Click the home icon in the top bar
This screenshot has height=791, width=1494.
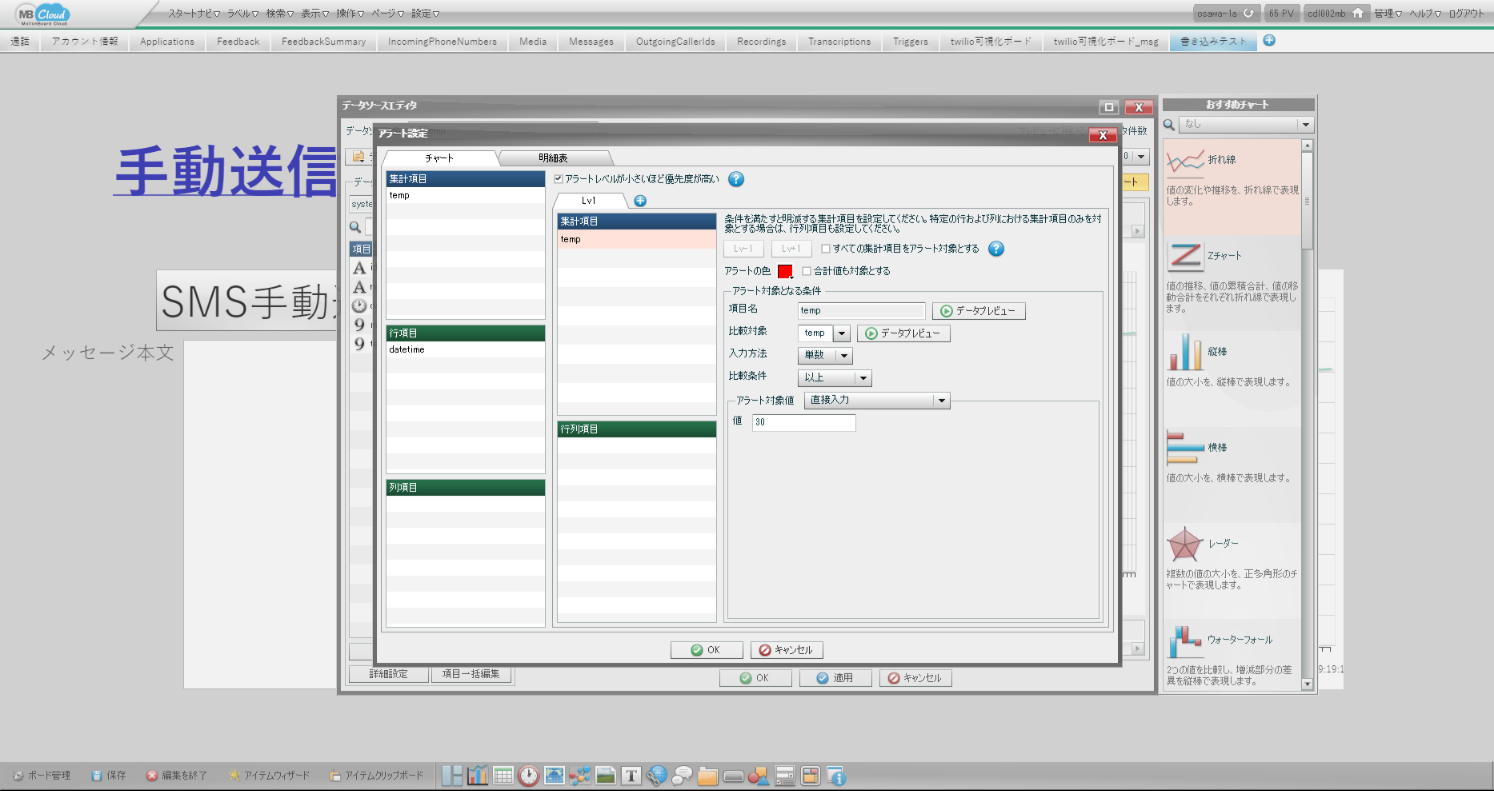tap(1357, 14)
